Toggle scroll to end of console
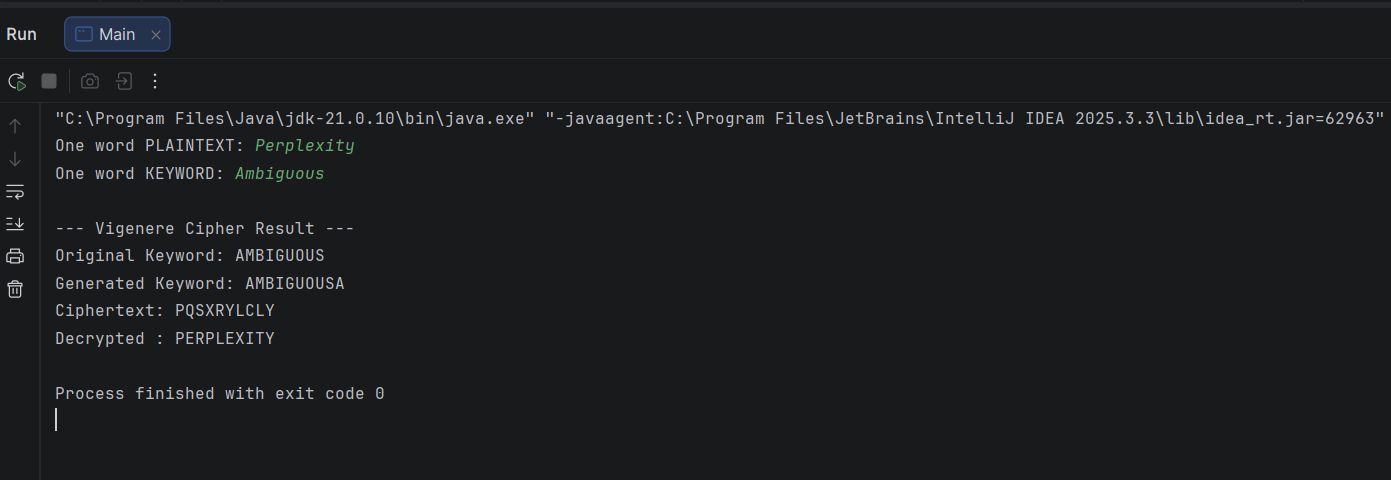 [x=15, y=223]
